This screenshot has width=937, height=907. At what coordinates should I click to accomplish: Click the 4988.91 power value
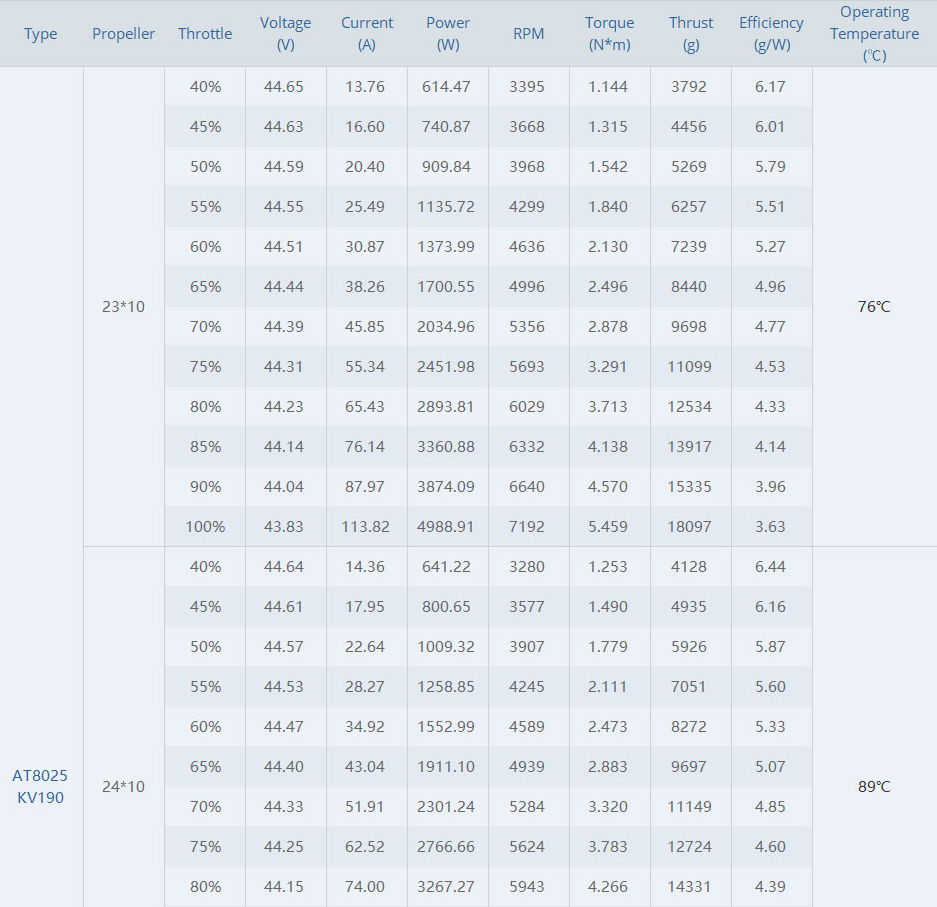pyautogui.click(x=446, y=526)
